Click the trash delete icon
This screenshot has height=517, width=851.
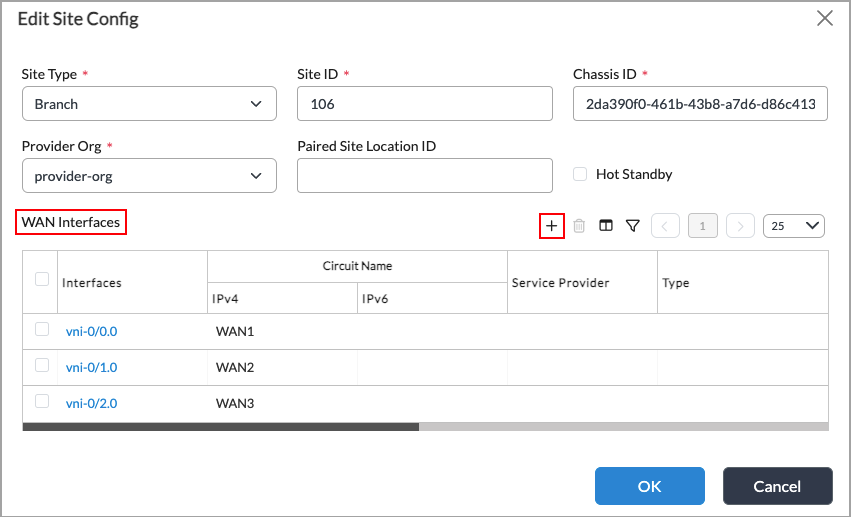[x=579, y=226]
